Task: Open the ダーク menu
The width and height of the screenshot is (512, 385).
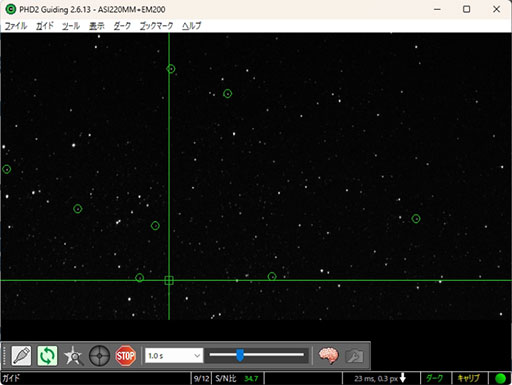Action: [122, 26]
